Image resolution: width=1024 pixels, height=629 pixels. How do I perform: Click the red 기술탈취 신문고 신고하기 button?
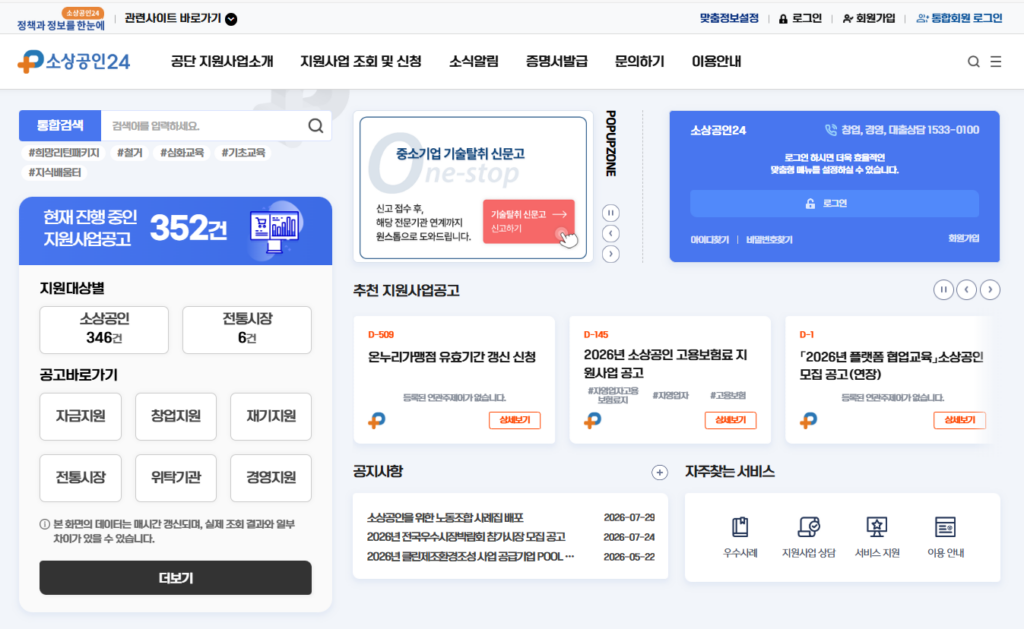tap(529, 221)
